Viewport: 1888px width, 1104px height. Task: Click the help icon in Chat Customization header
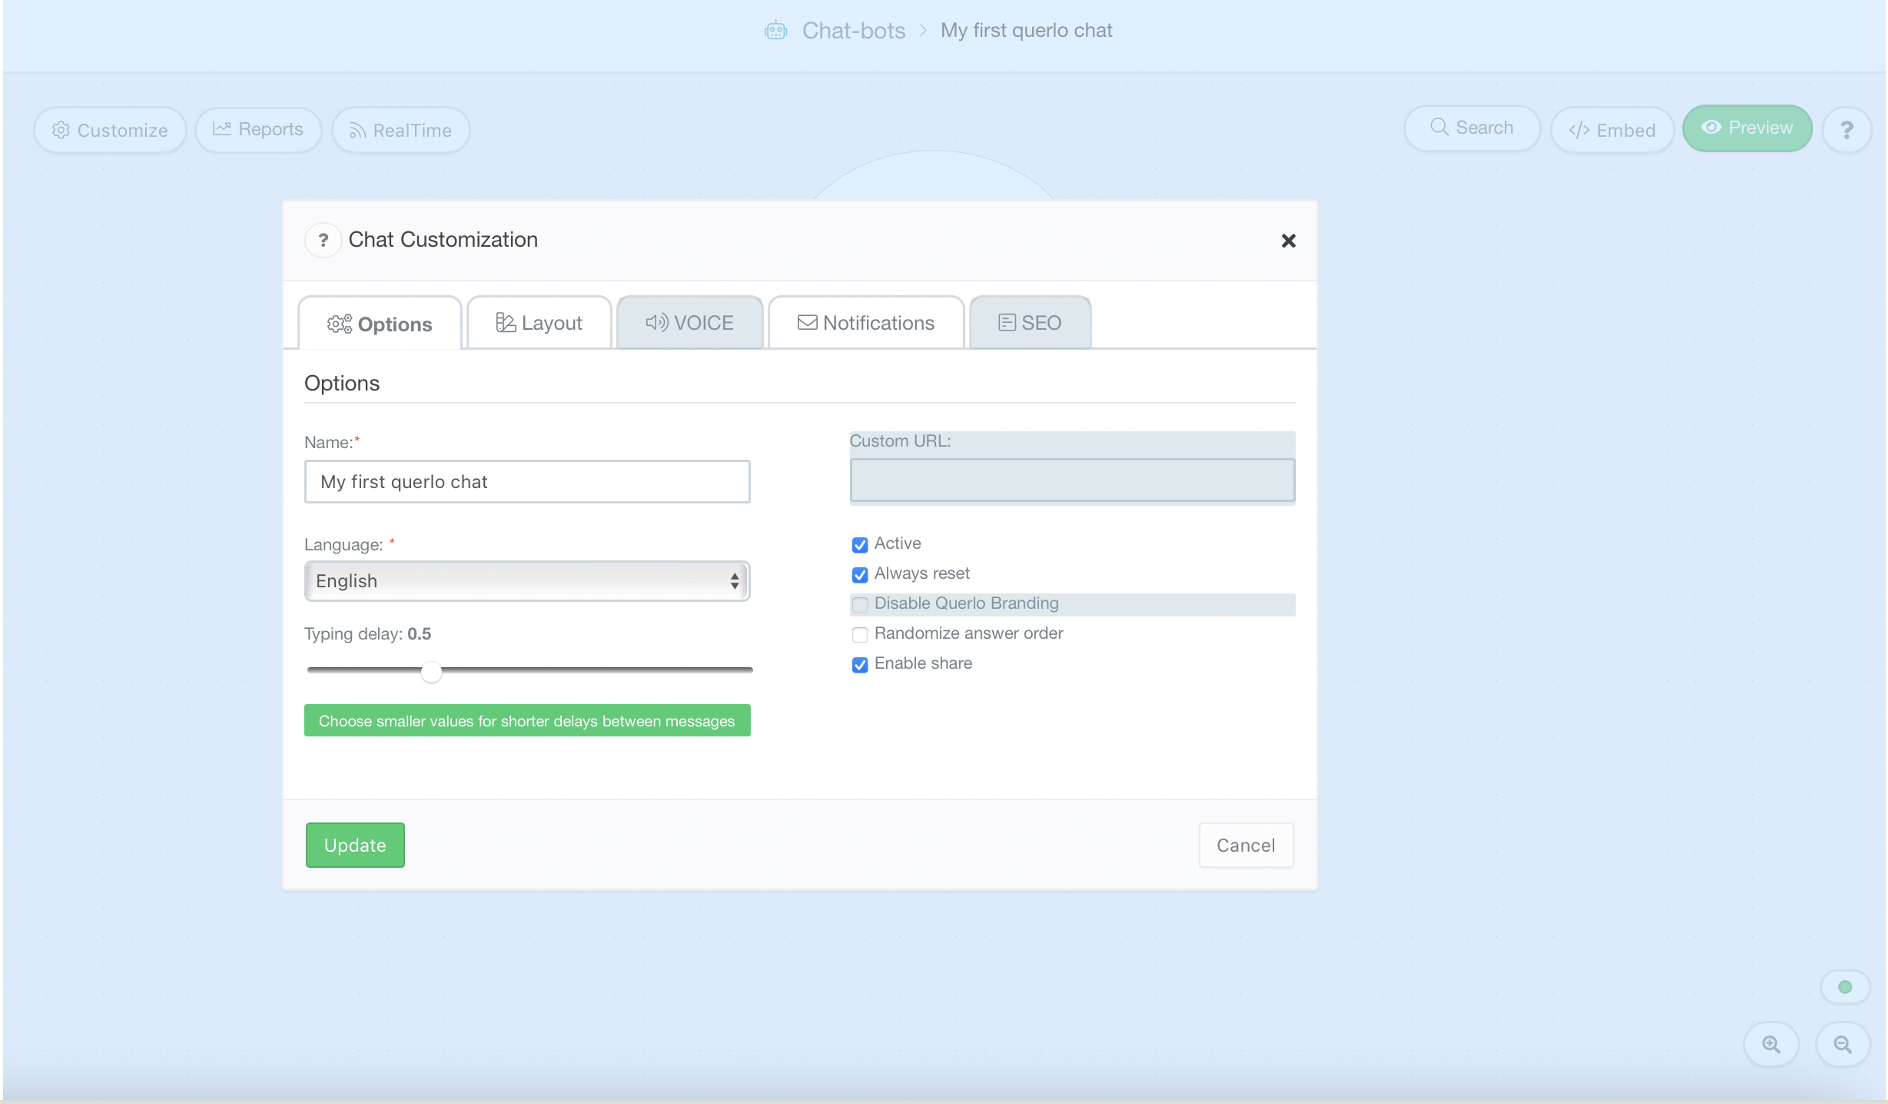click(x=323, y=240)
